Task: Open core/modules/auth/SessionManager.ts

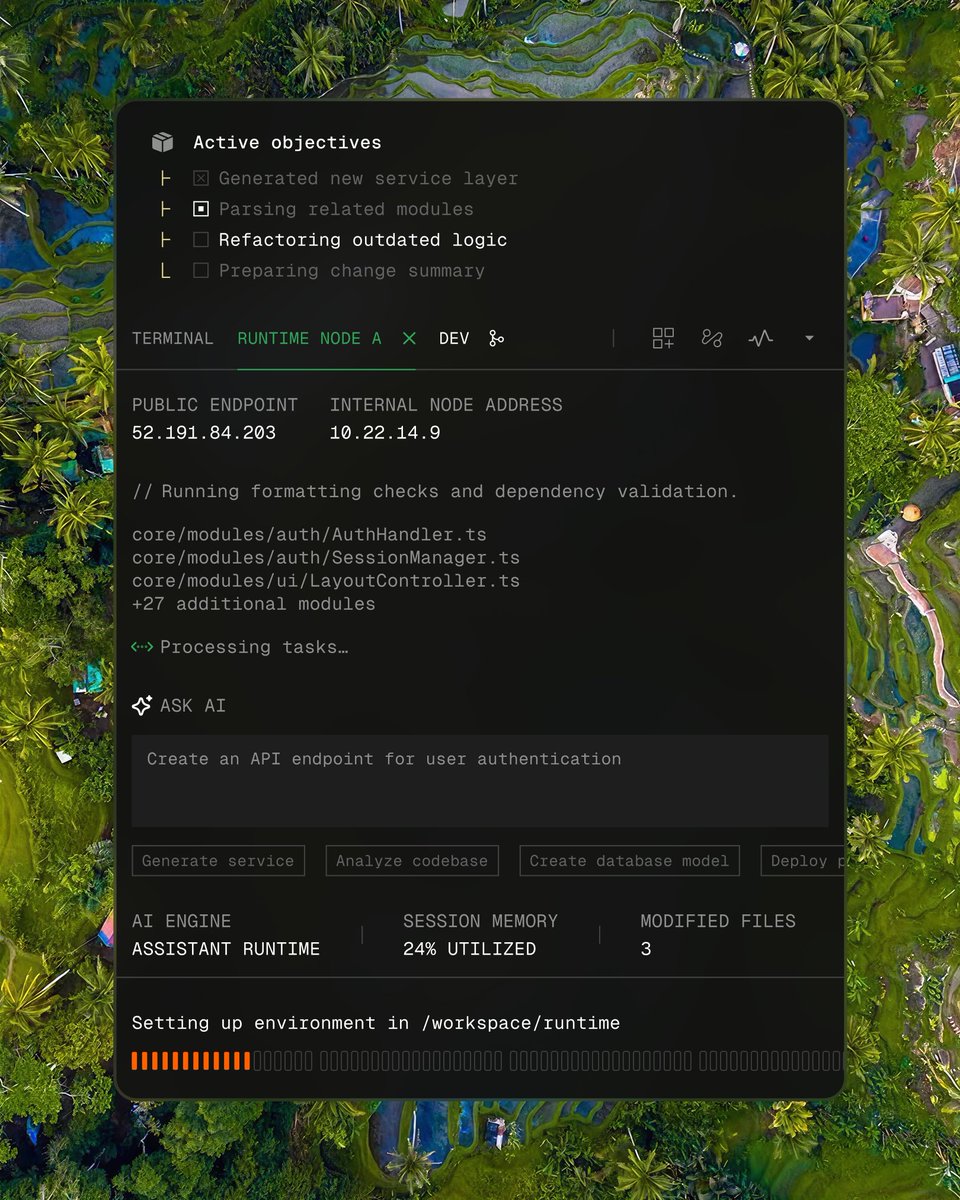Action: (x=326, y=558)
